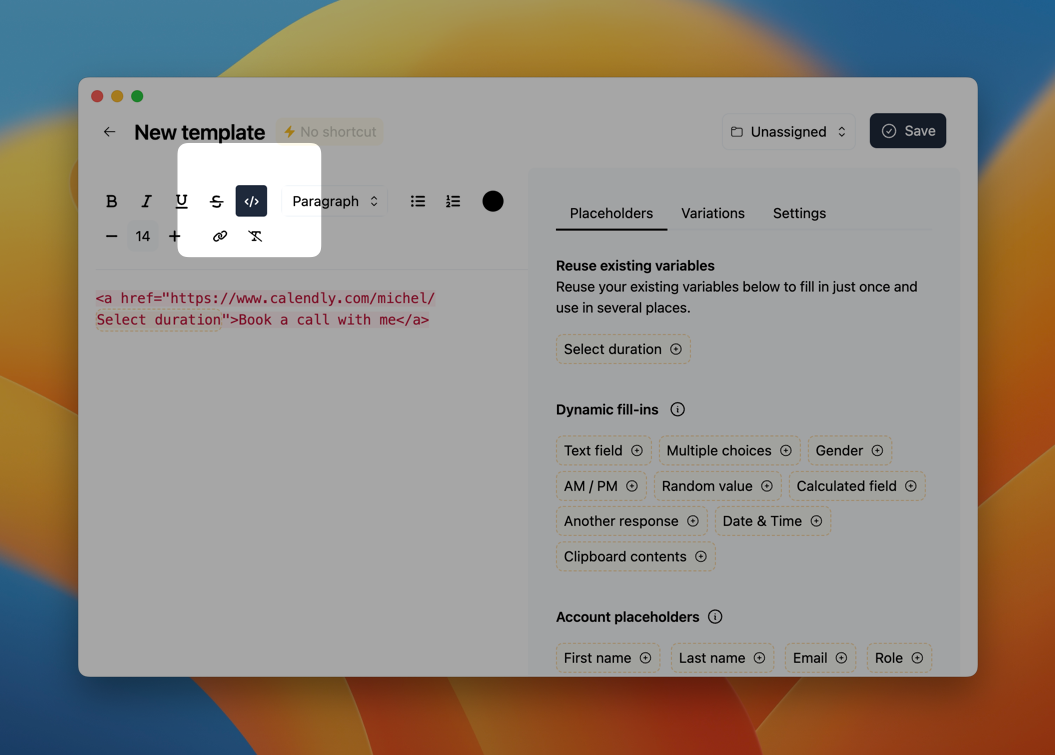1055x755 pixels.
Task: Apply italic formatting
Action: (146, 201)
